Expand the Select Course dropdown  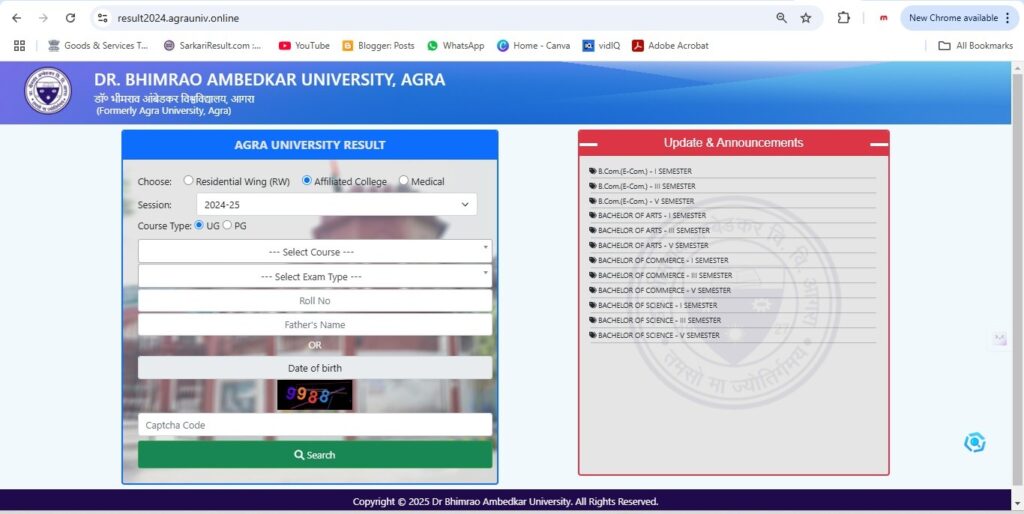[x=315, y=251]
